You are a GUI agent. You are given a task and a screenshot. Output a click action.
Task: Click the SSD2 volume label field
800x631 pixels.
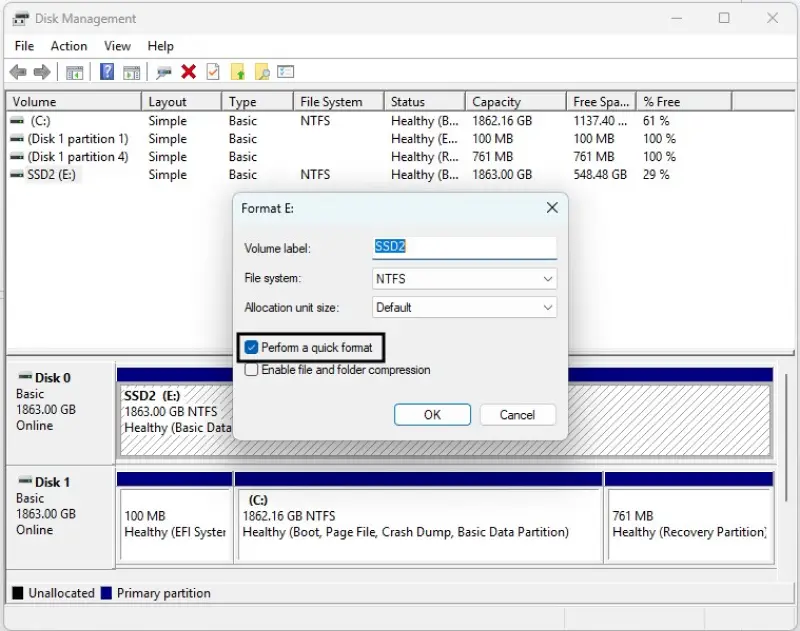click(x=463, y=247)
